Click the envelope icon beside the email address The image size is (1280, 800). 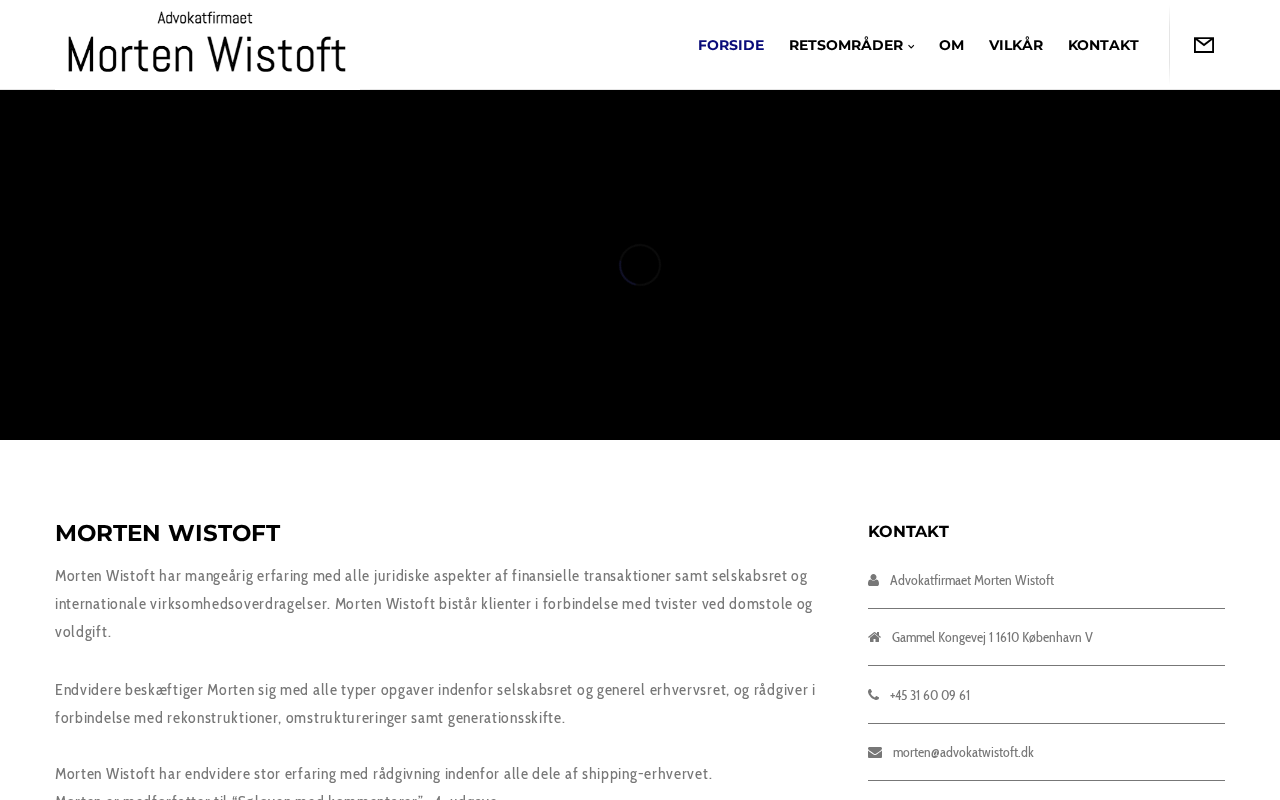click(875, 752)
